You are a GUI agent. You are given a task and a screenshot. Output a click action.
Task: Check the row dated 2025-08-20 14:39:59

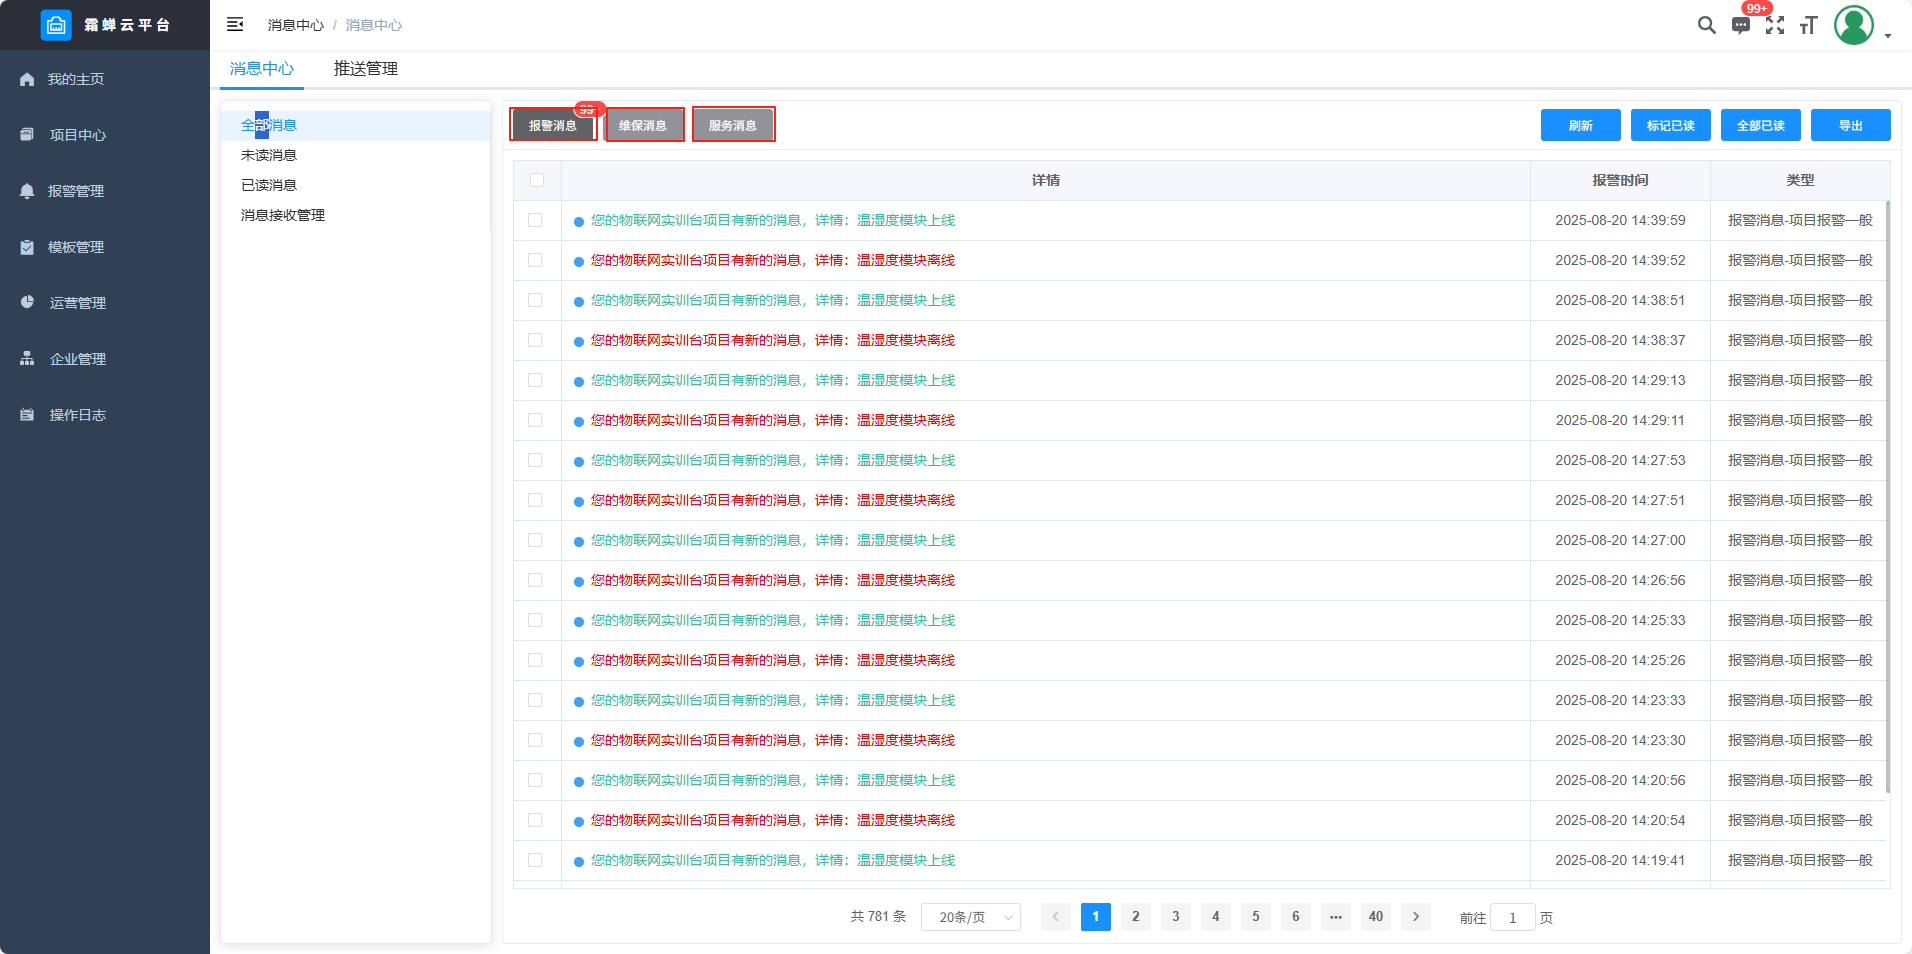coord(535,220)
